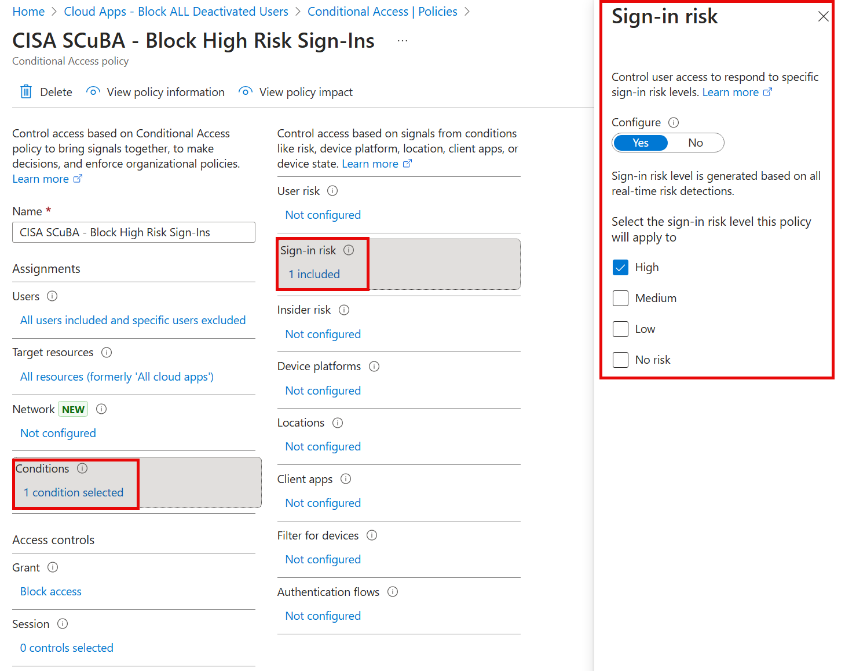Image resolution: width=845 pixels, height=671 pixels.
Task: Click the info icon beside Sign-in risk
Action: (x=347, y=251)
